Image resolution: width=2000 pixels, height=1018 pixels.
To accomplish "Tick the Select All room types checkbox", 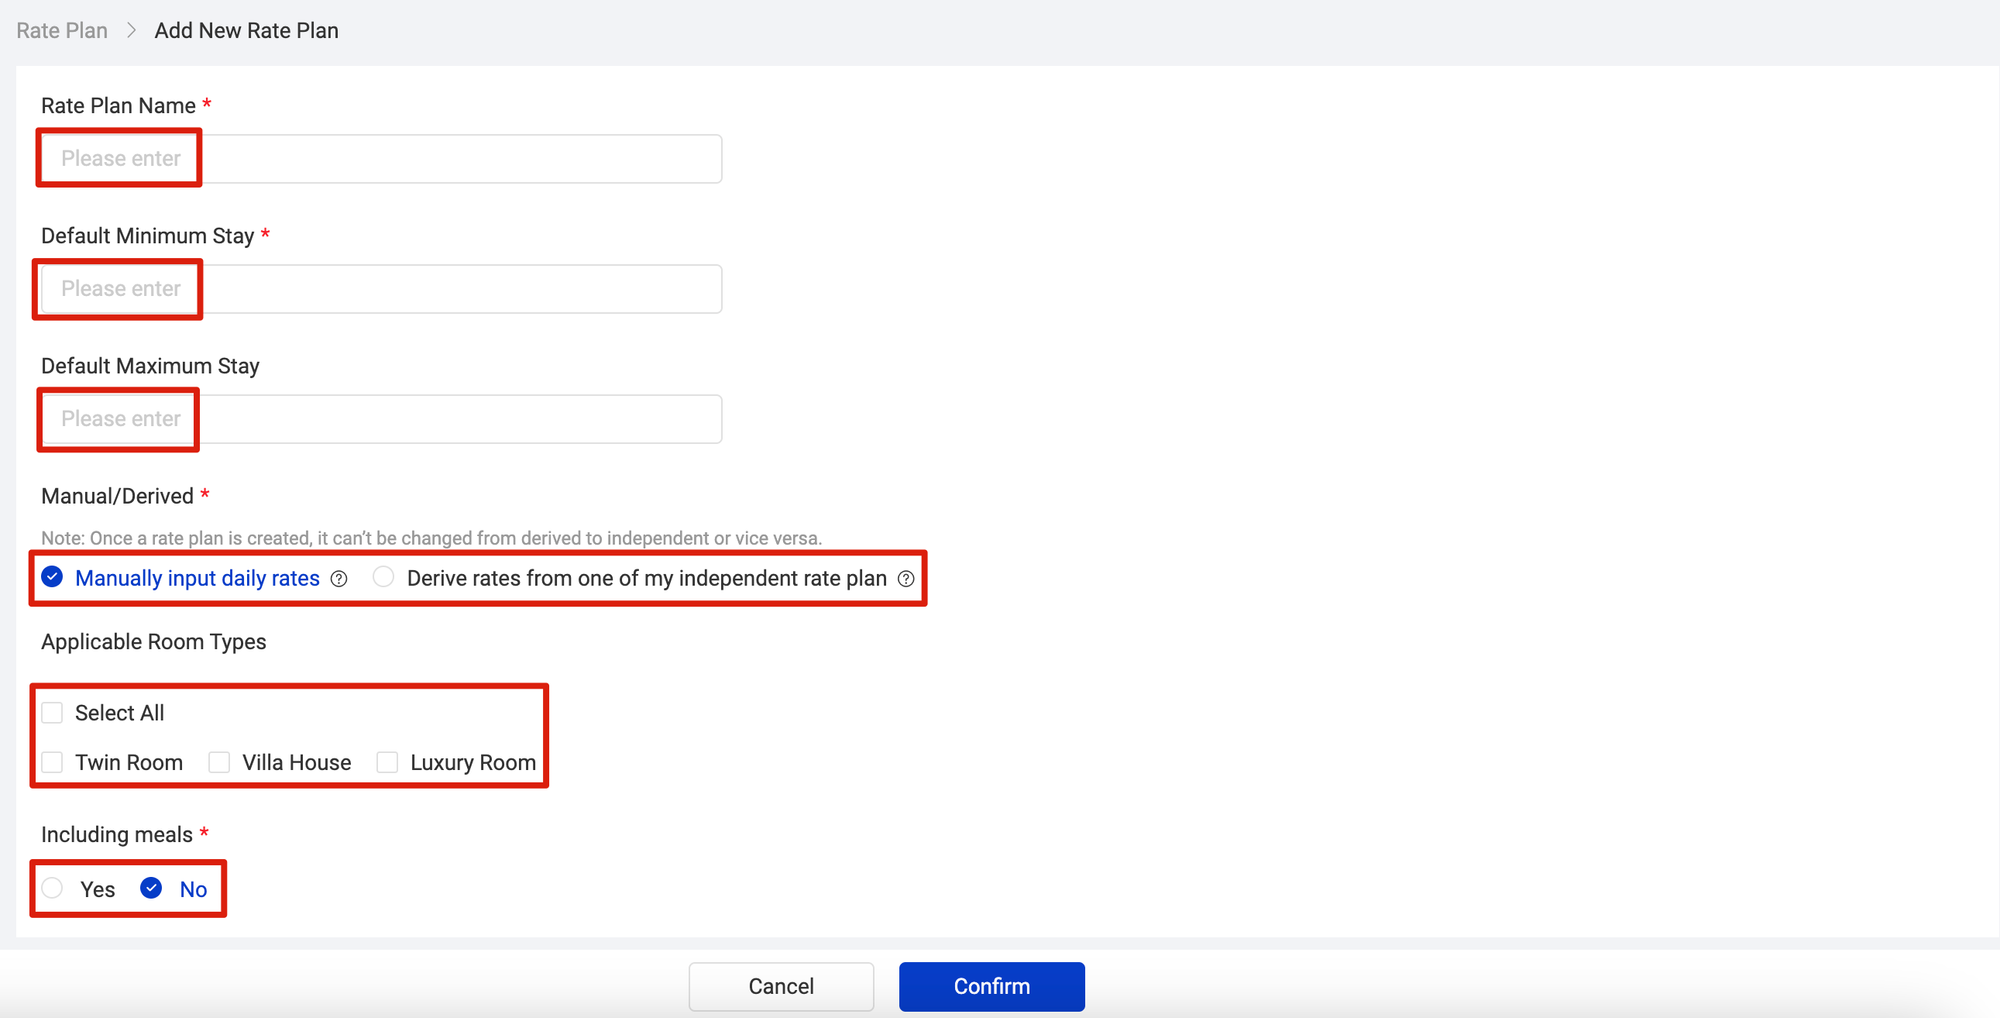I will 53,713.
